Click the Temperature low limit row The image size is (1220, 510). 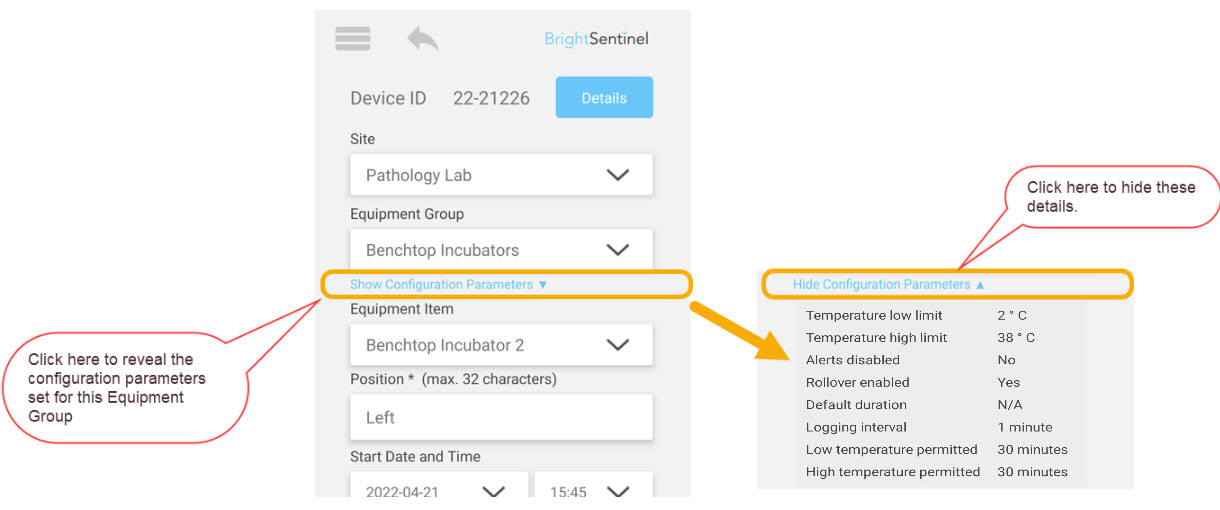(x=940, y=315)
